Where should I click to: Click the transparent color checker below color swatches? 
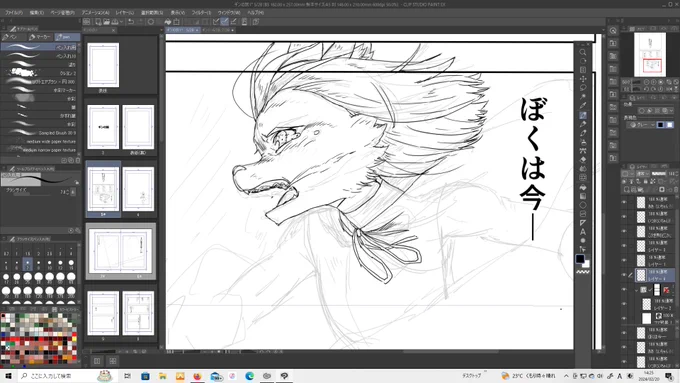coord(583,272)
